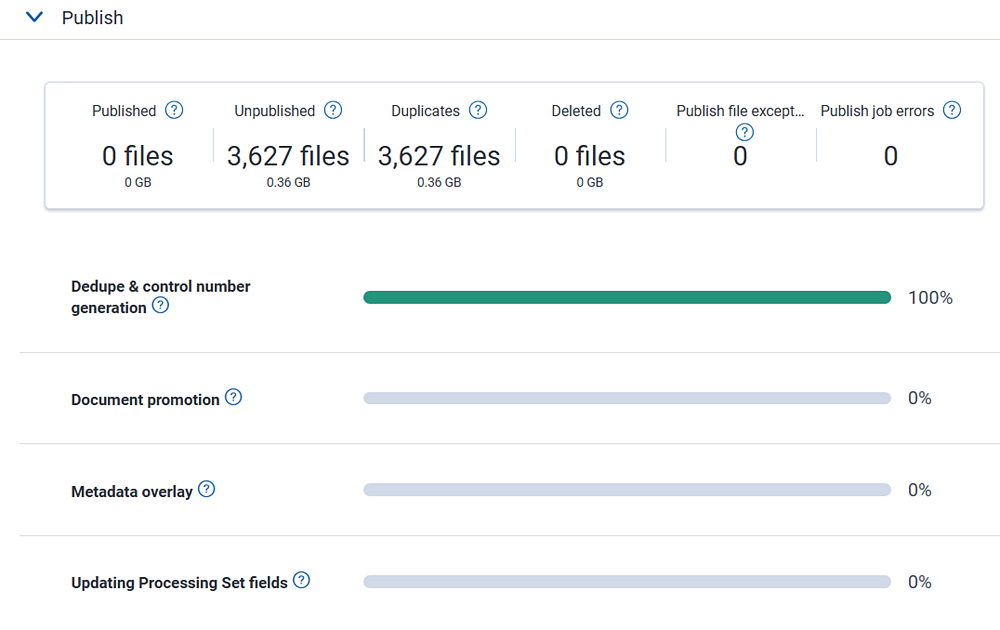Viewport: 1000px width, 630px height.
Task: Open help tooltip for Deleted files count
Action: [x=619, y=110]
